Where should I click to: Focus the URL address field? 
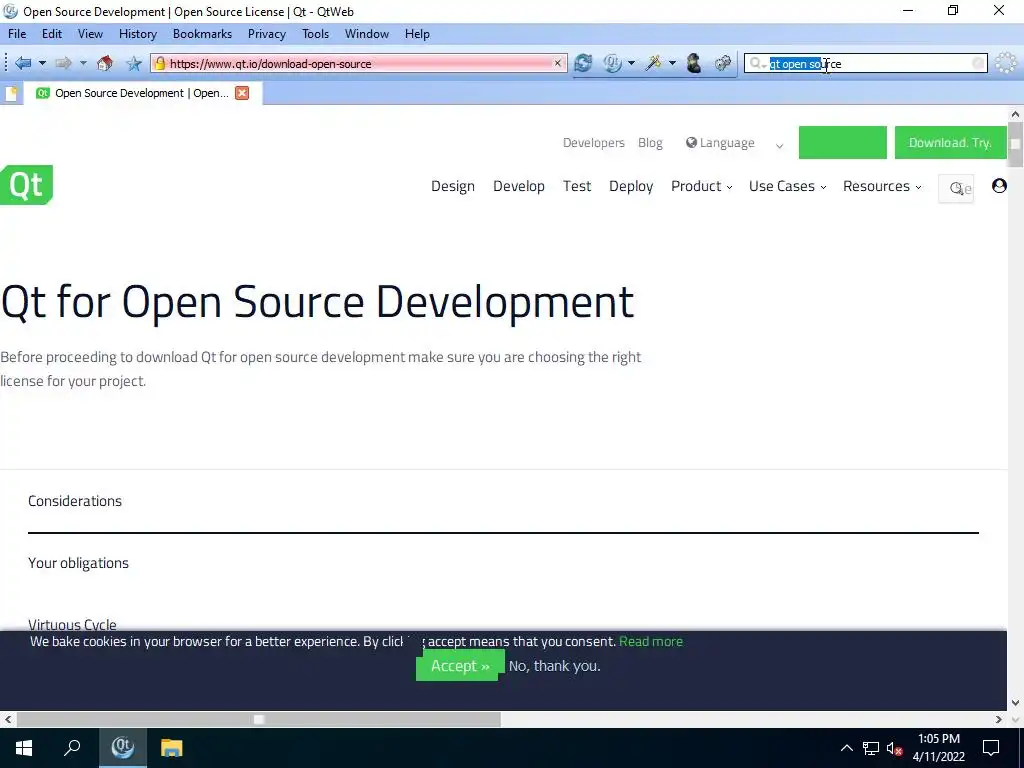359,63
